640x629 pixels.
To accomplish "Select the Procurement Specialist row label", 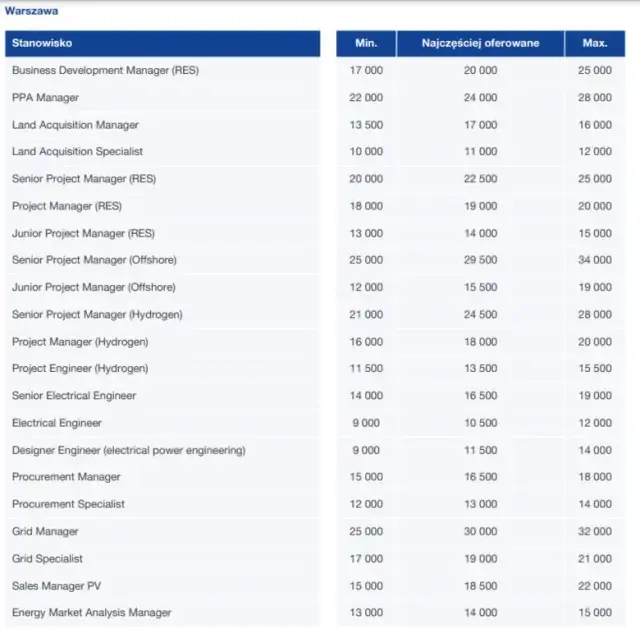I will pyautogui.click(x=67, y=504).
